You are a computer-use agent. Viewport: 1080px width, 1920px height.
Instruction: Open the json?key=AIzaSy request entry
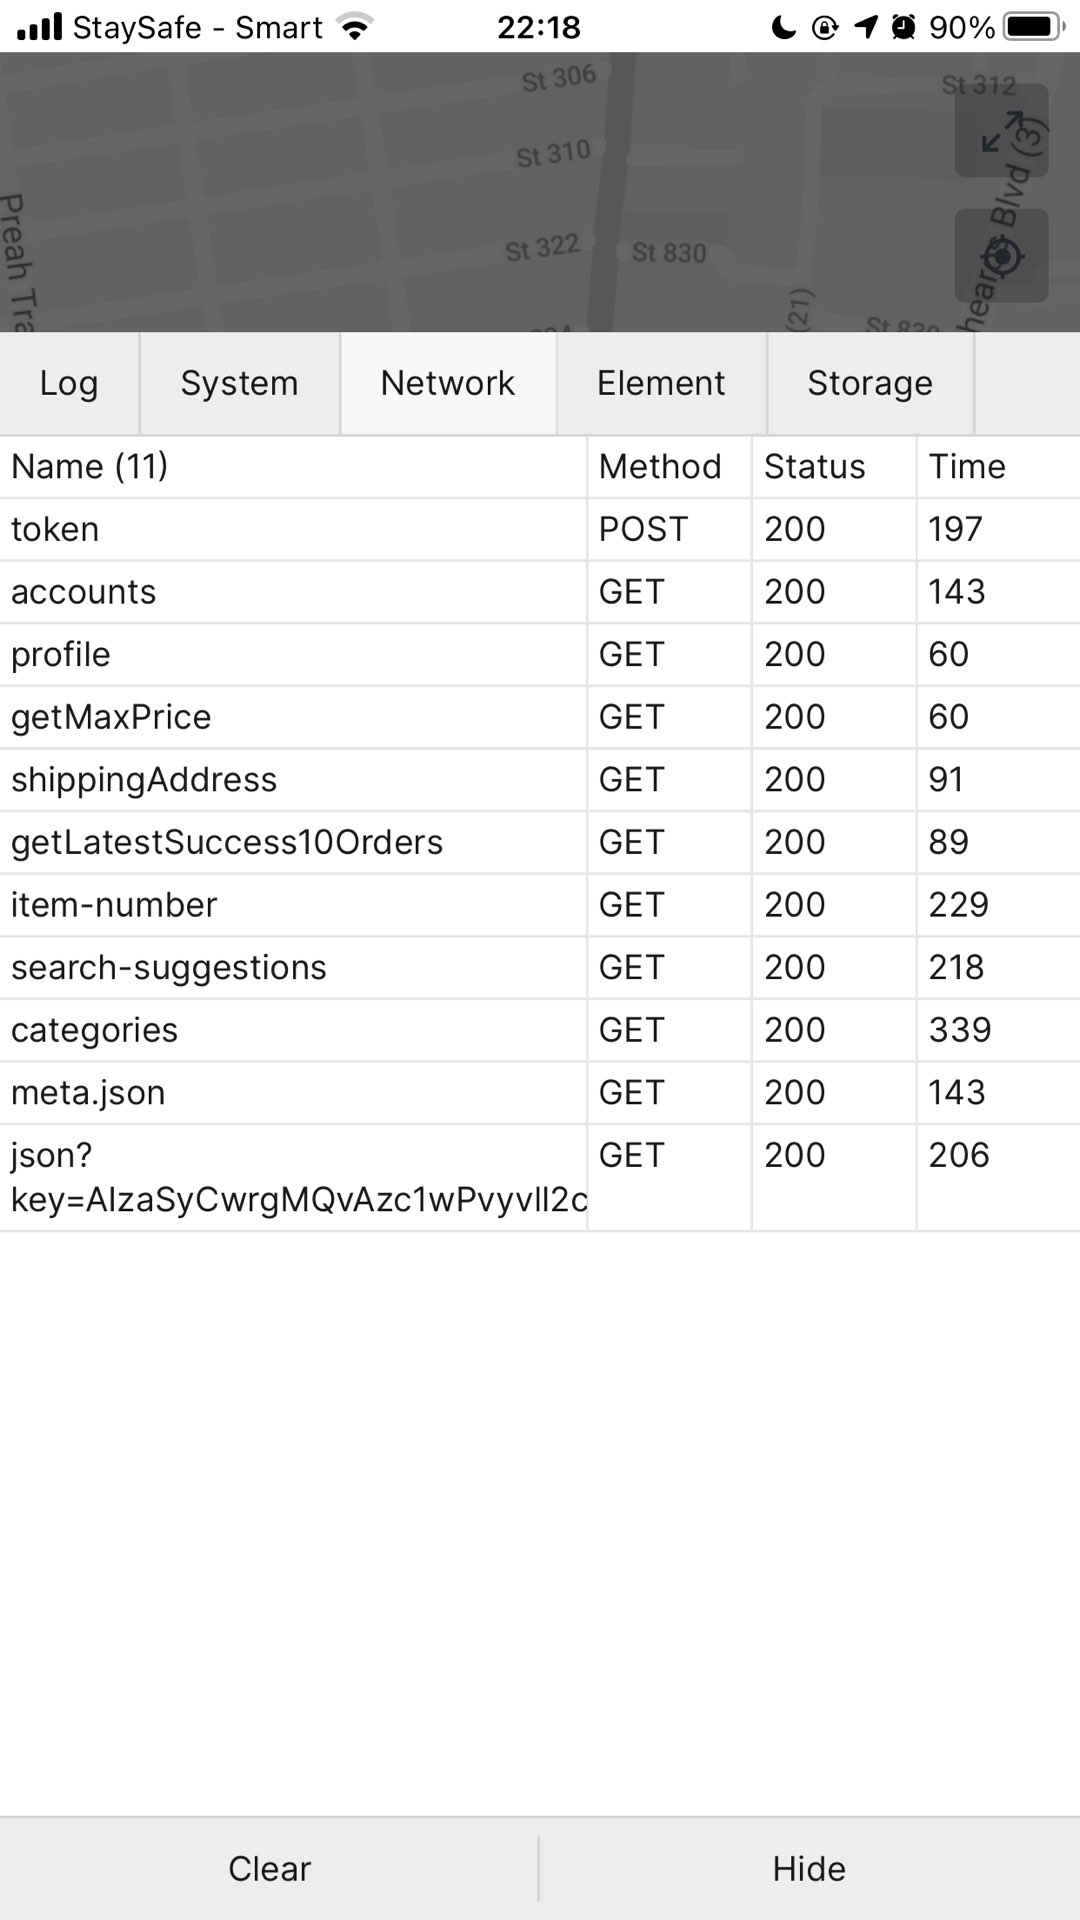[x=540, y=1177]
